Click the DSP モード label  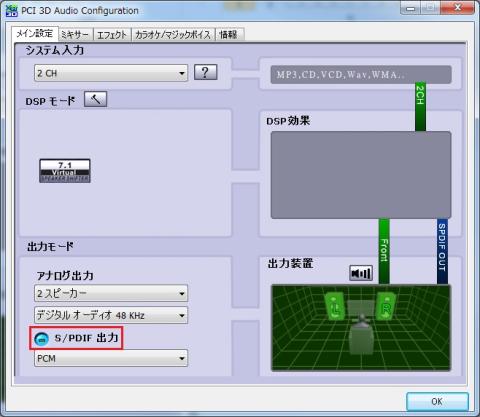(x=50, y=101)
